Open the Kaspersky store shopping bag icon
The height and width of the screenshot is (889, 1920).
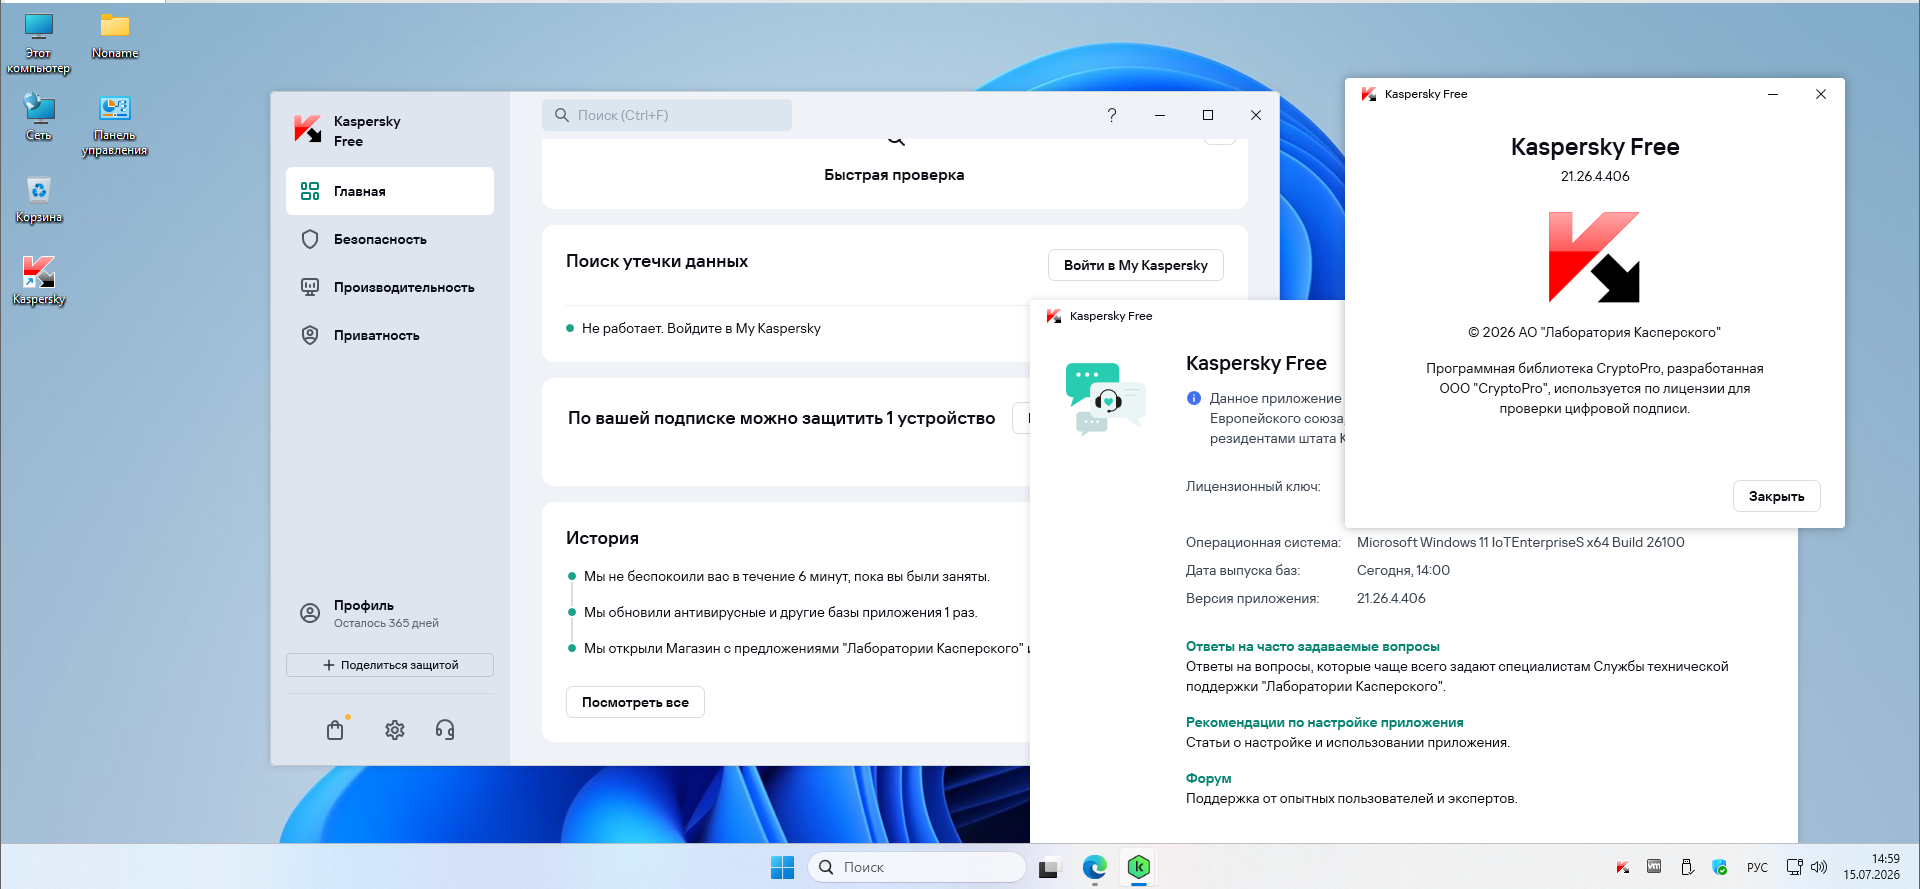point(335,730)
